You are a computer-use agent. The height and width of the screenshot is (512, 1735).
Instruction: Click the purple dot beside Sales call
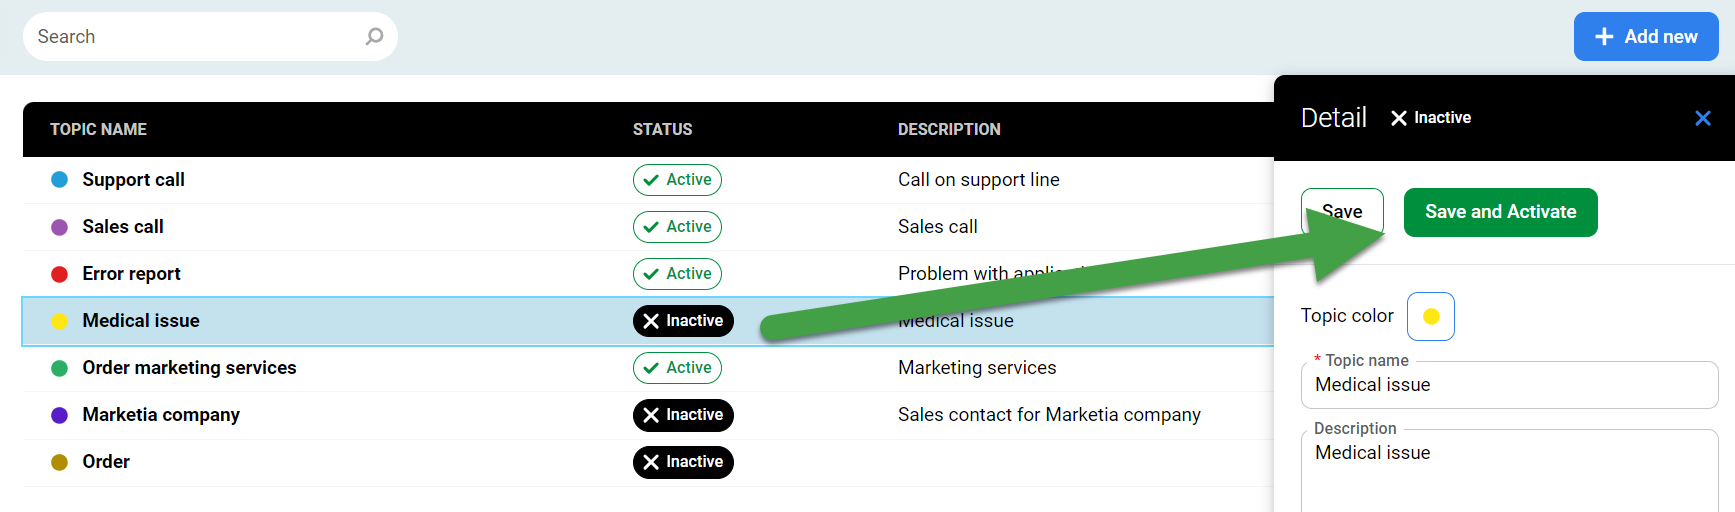(x=59, y=227)
